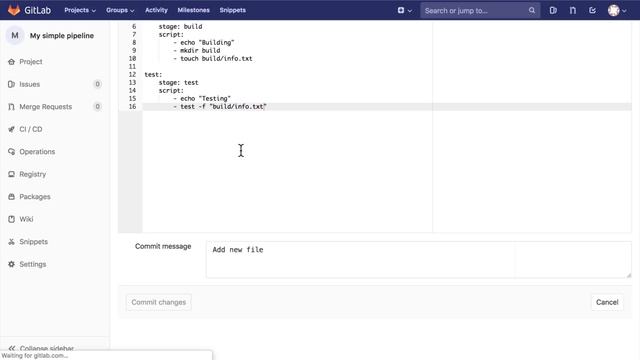
Task: Open My simple pipeline project link
Action: pos(62,36)
